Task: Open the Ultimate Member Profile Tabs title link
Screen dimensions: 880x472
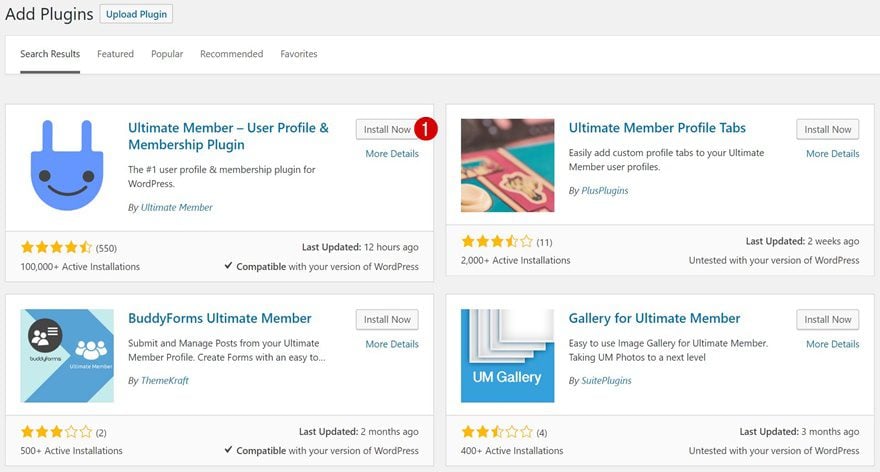Action: click(x=657, y=128)
